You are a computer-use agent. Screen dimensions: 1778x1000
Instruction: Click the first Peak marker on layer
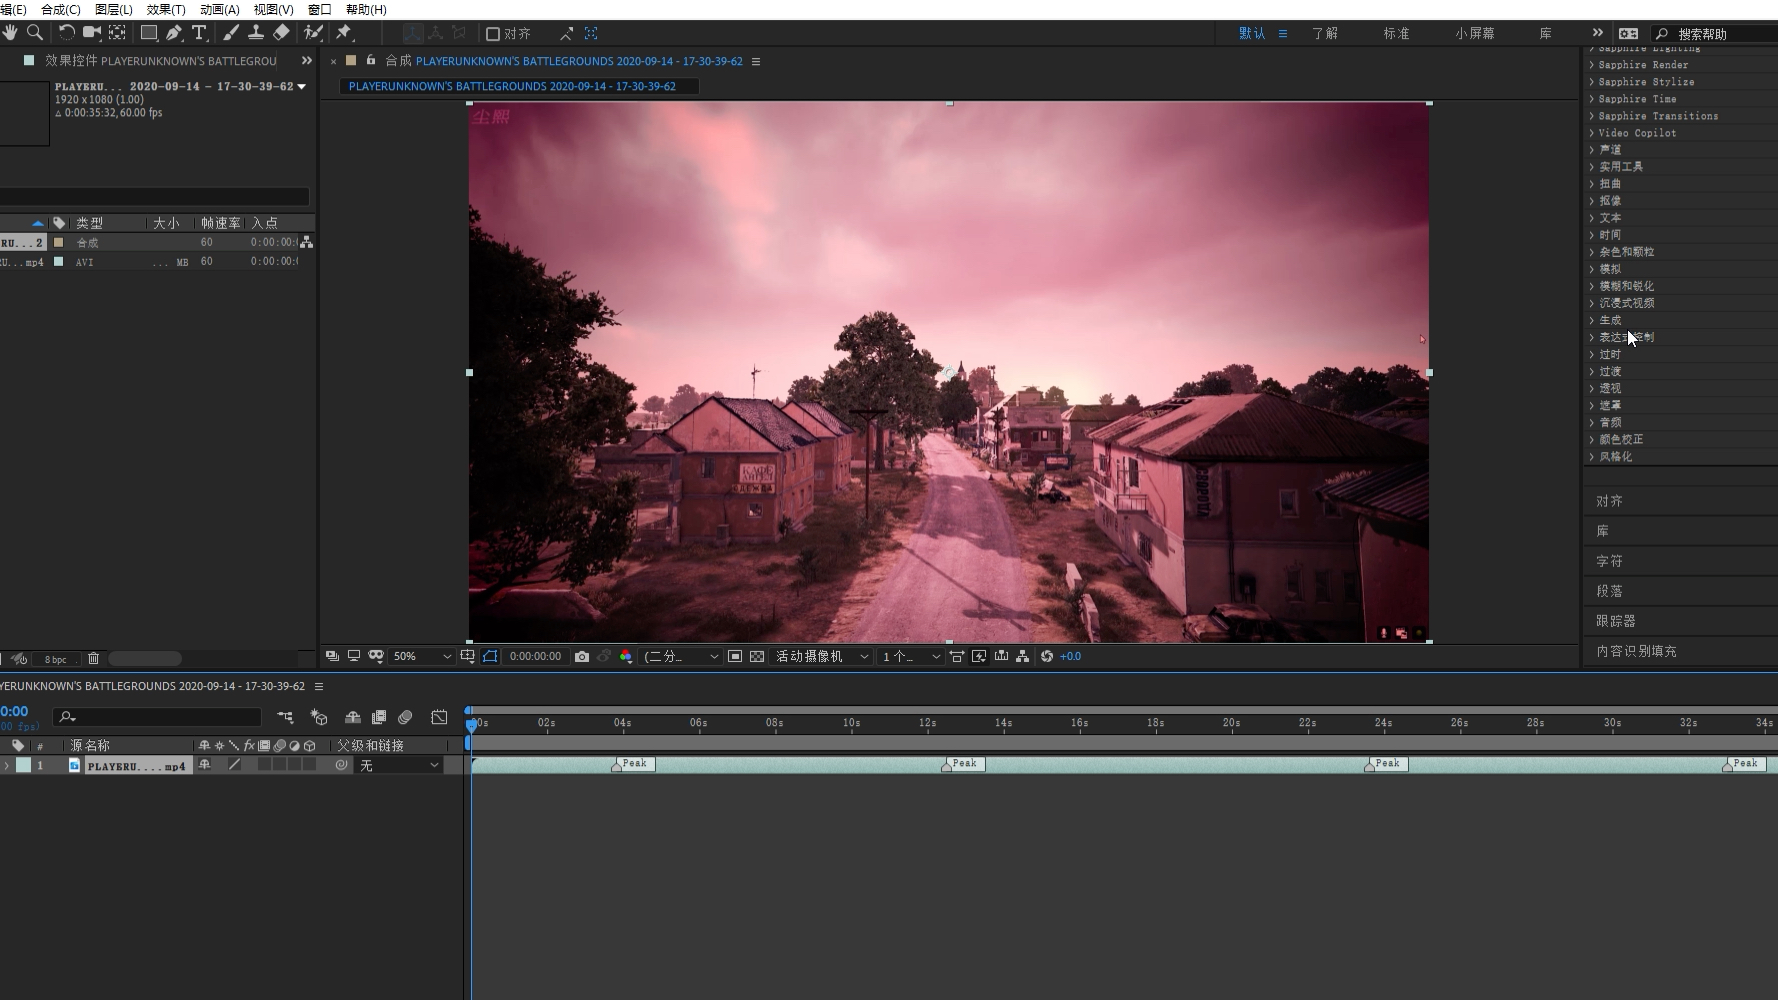tap(633, 764)
